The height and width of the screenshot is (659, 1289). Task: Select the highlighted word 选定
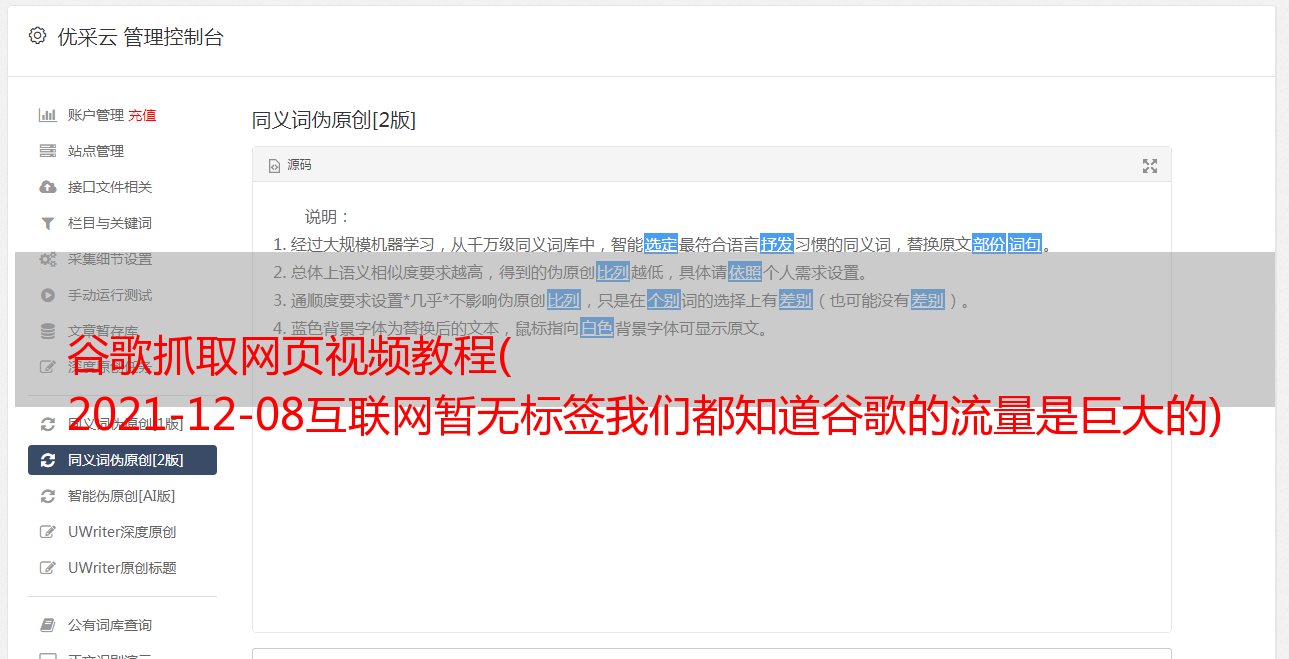click(x=661, y=244)
